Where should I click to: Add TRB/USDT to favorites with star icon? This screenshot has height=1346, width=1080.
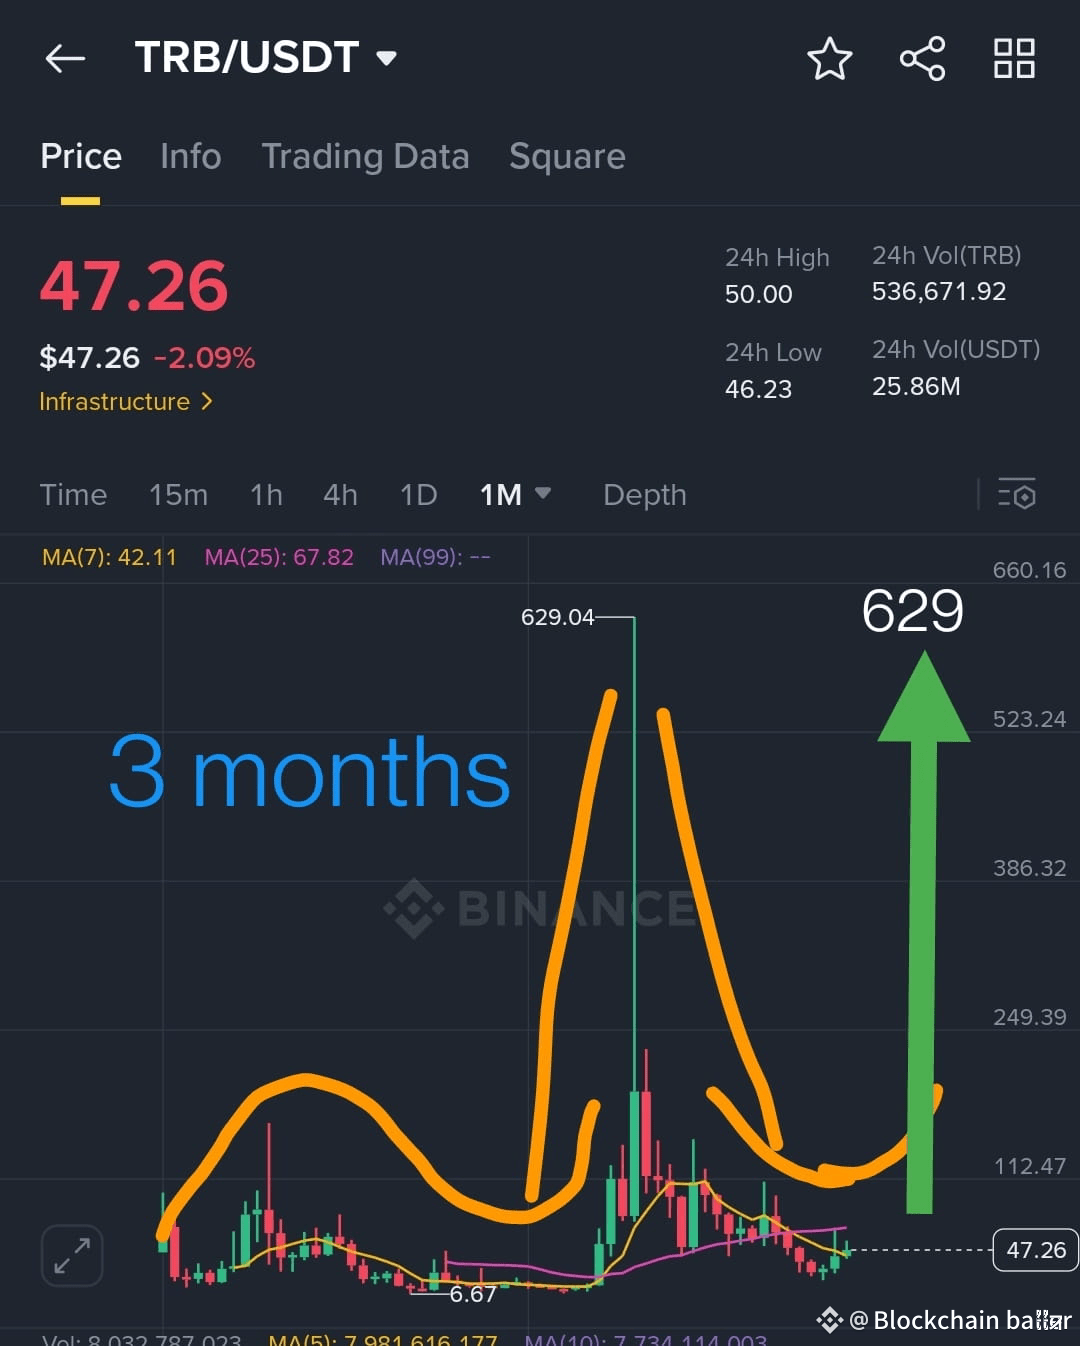pyautogui.click(x=829, y=58)
